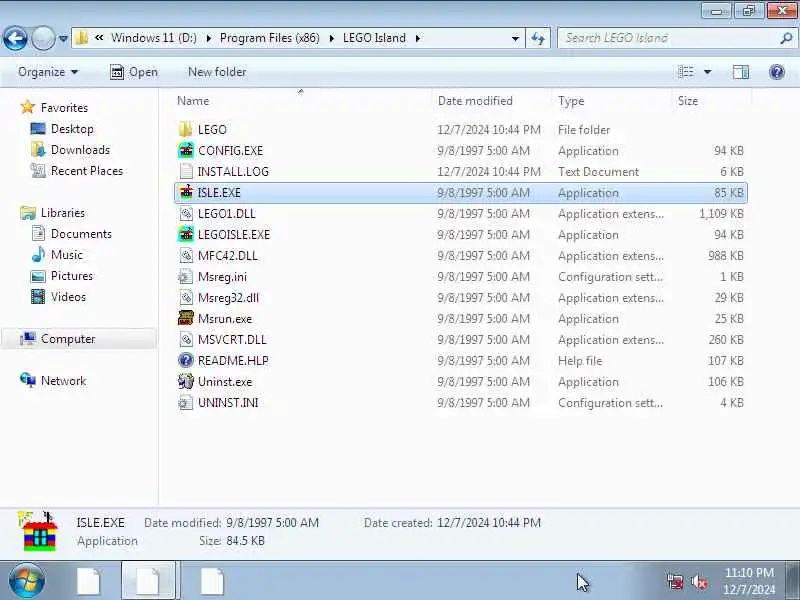
Task: Open the view options dropdown arrow
Action: [708, 72]
